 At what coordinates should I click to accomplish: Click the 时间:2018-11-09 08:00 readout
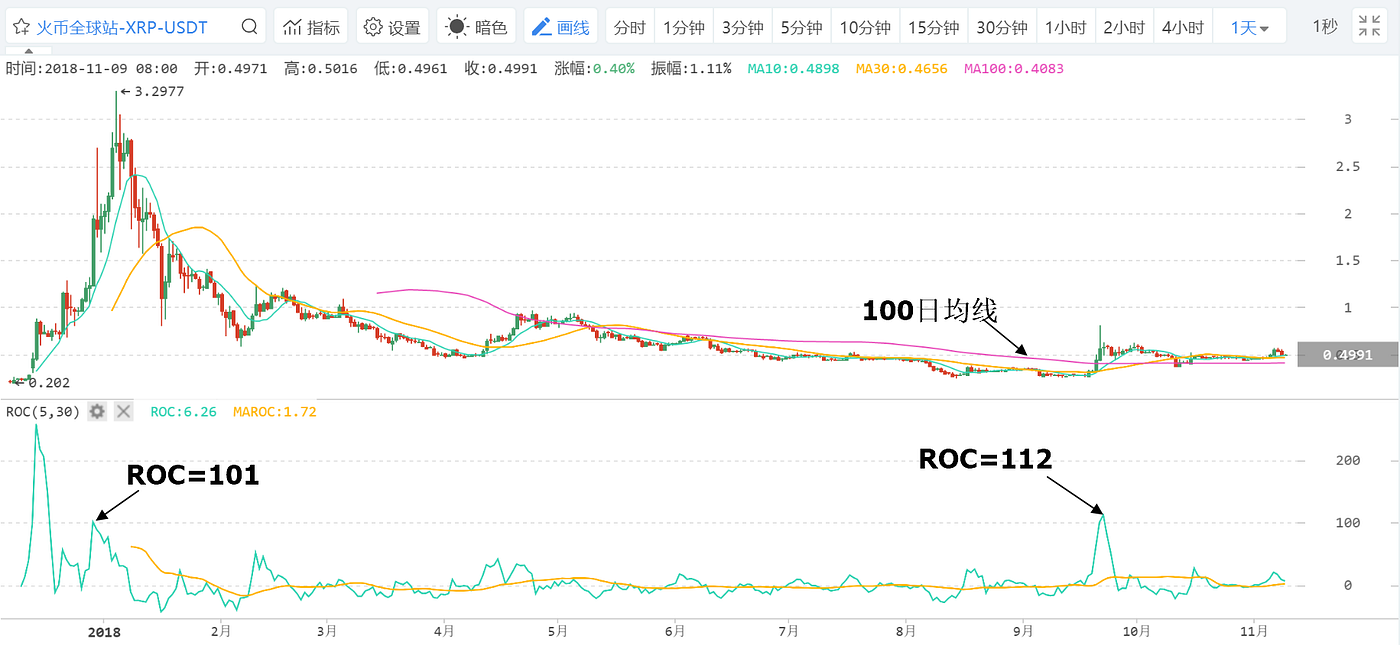(x=92, y=69)
